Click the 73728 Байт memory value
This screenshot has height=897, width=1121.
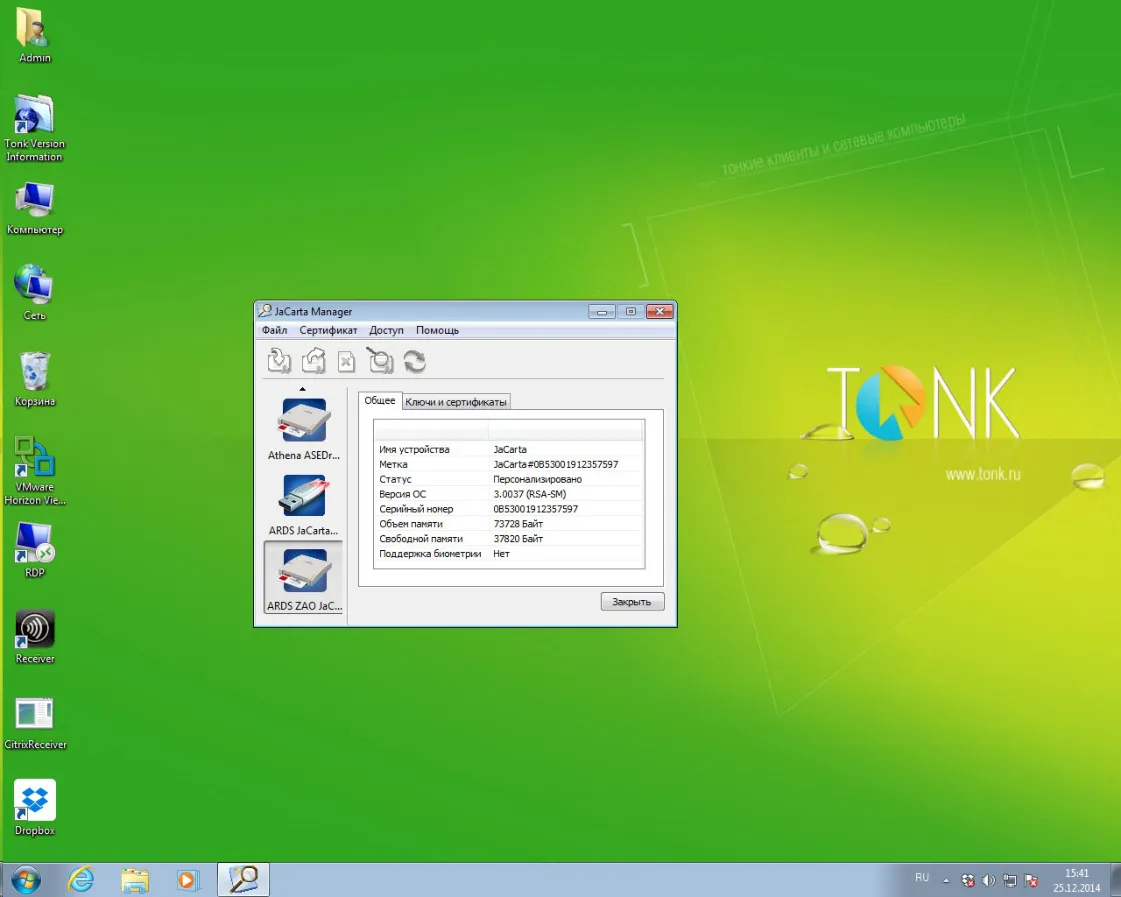518,524
